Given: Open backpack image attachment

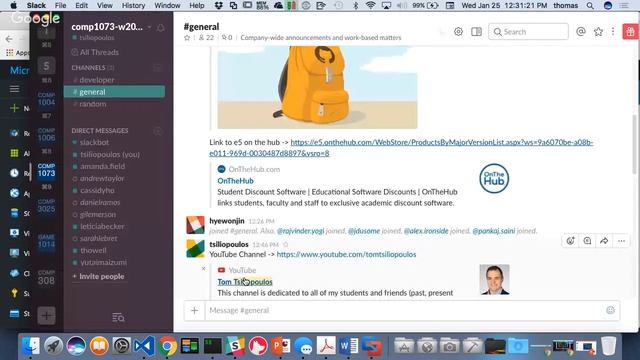Looking at the screenshot, I should (x=317, y=87).
